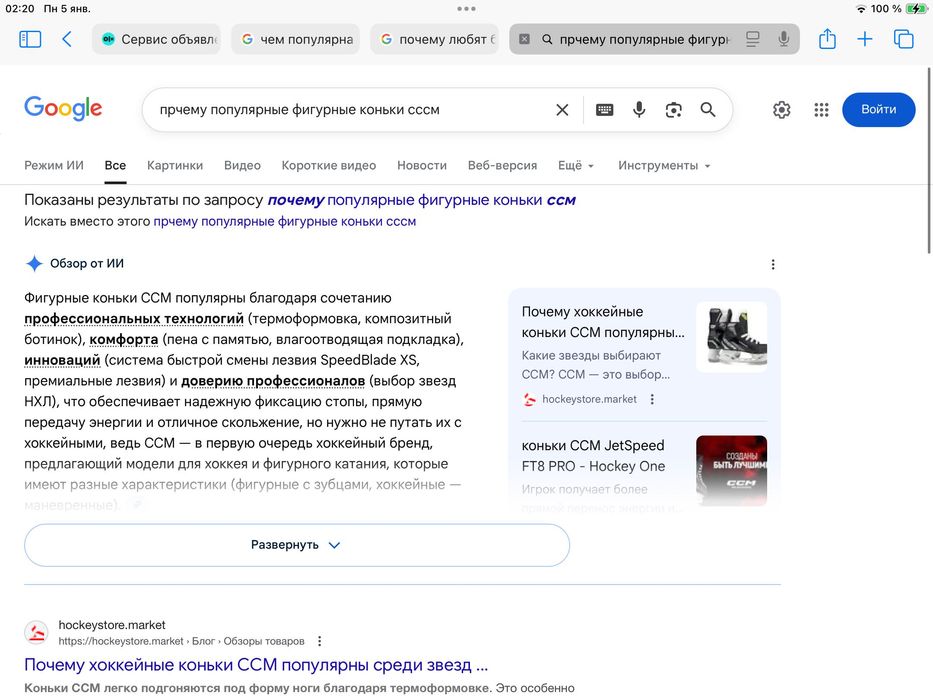
Task: Go back with the Safari back arrow
Action: (x=67, y=39)
